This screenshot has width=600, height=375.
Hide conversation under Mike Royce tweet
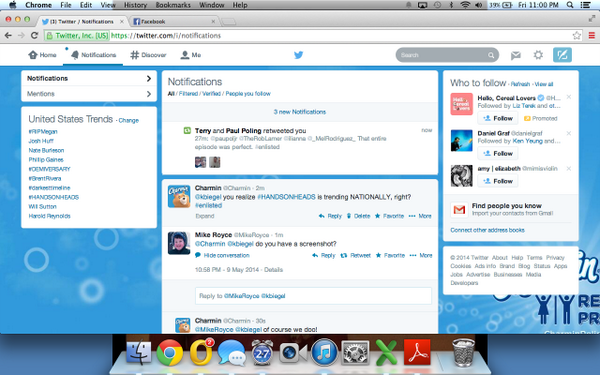[222, 256]
